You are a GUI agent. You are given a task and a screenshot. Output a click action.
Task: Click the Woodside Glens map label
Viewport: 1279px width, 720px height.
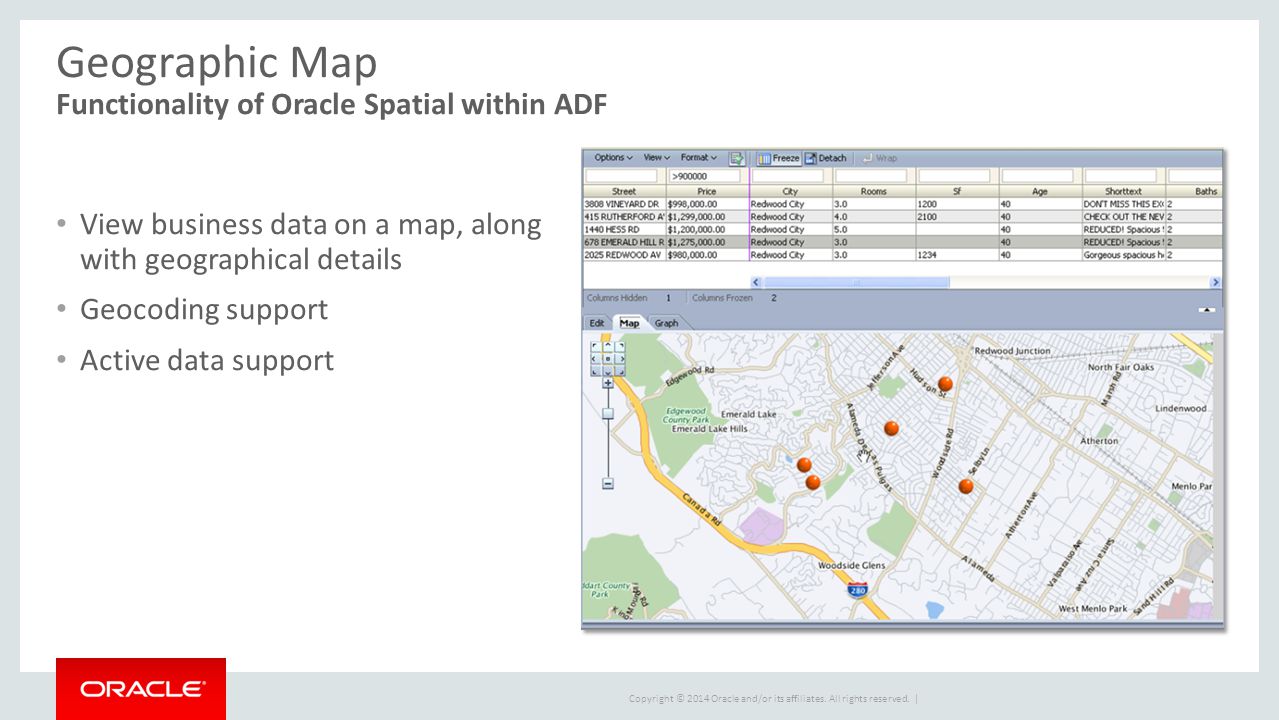pyautogui.click(x=851, y=565)
